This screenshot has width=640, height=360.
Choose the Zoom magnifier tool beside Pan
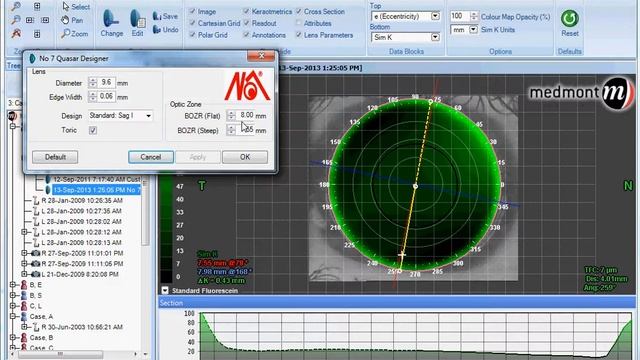click(x=75, y=33)
